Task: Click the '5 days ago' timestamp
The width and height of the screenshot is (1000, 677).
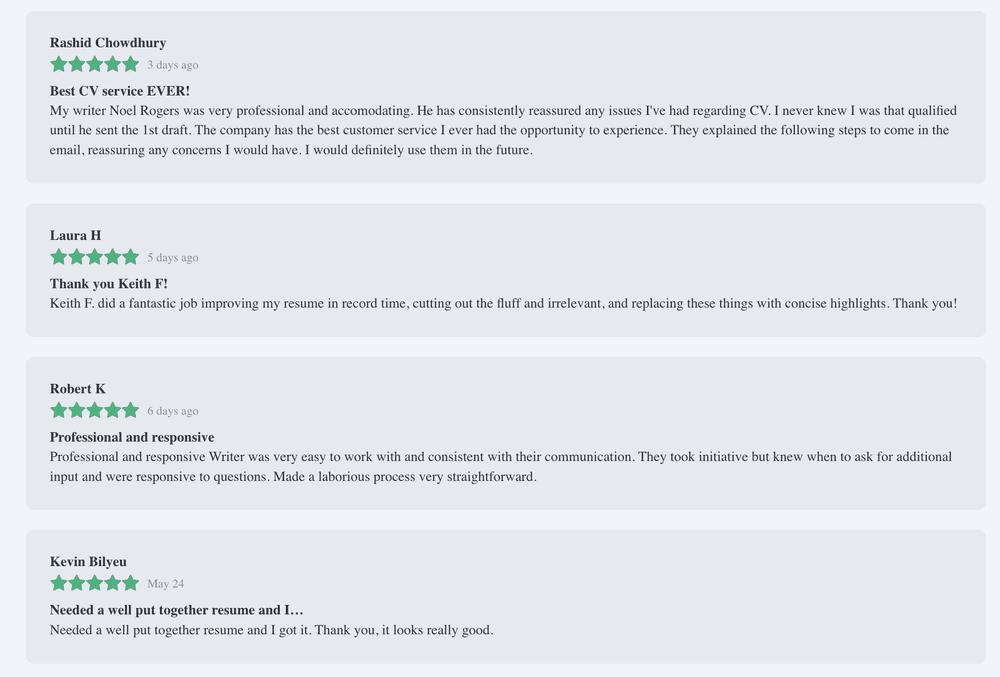Action: (x=173, y=258)
